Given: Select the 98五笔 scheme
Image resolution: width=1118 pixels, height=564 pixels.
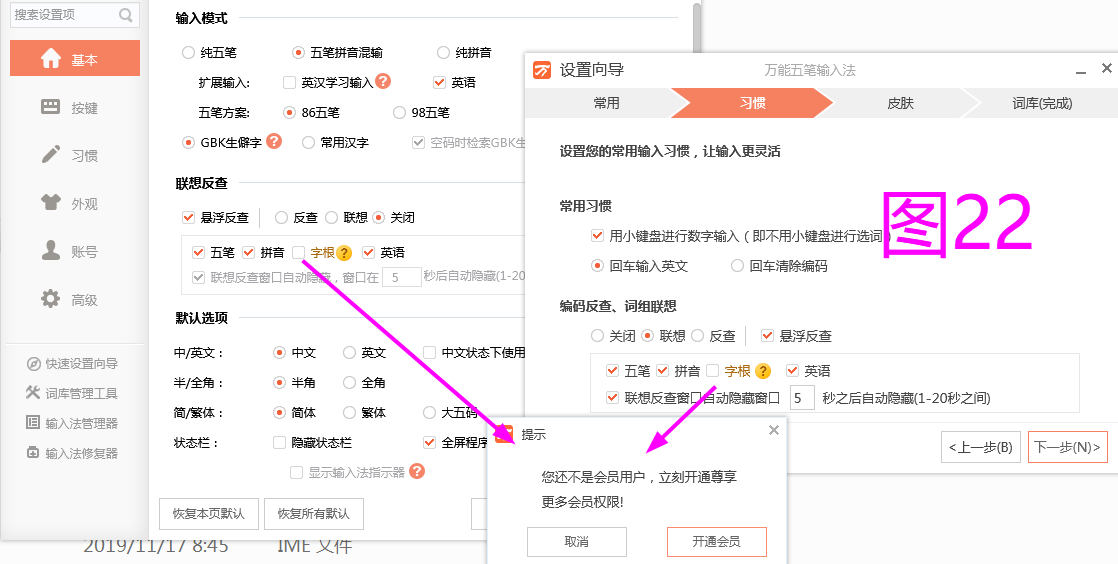Looking at the screenshot, I should tap(400, 112).
